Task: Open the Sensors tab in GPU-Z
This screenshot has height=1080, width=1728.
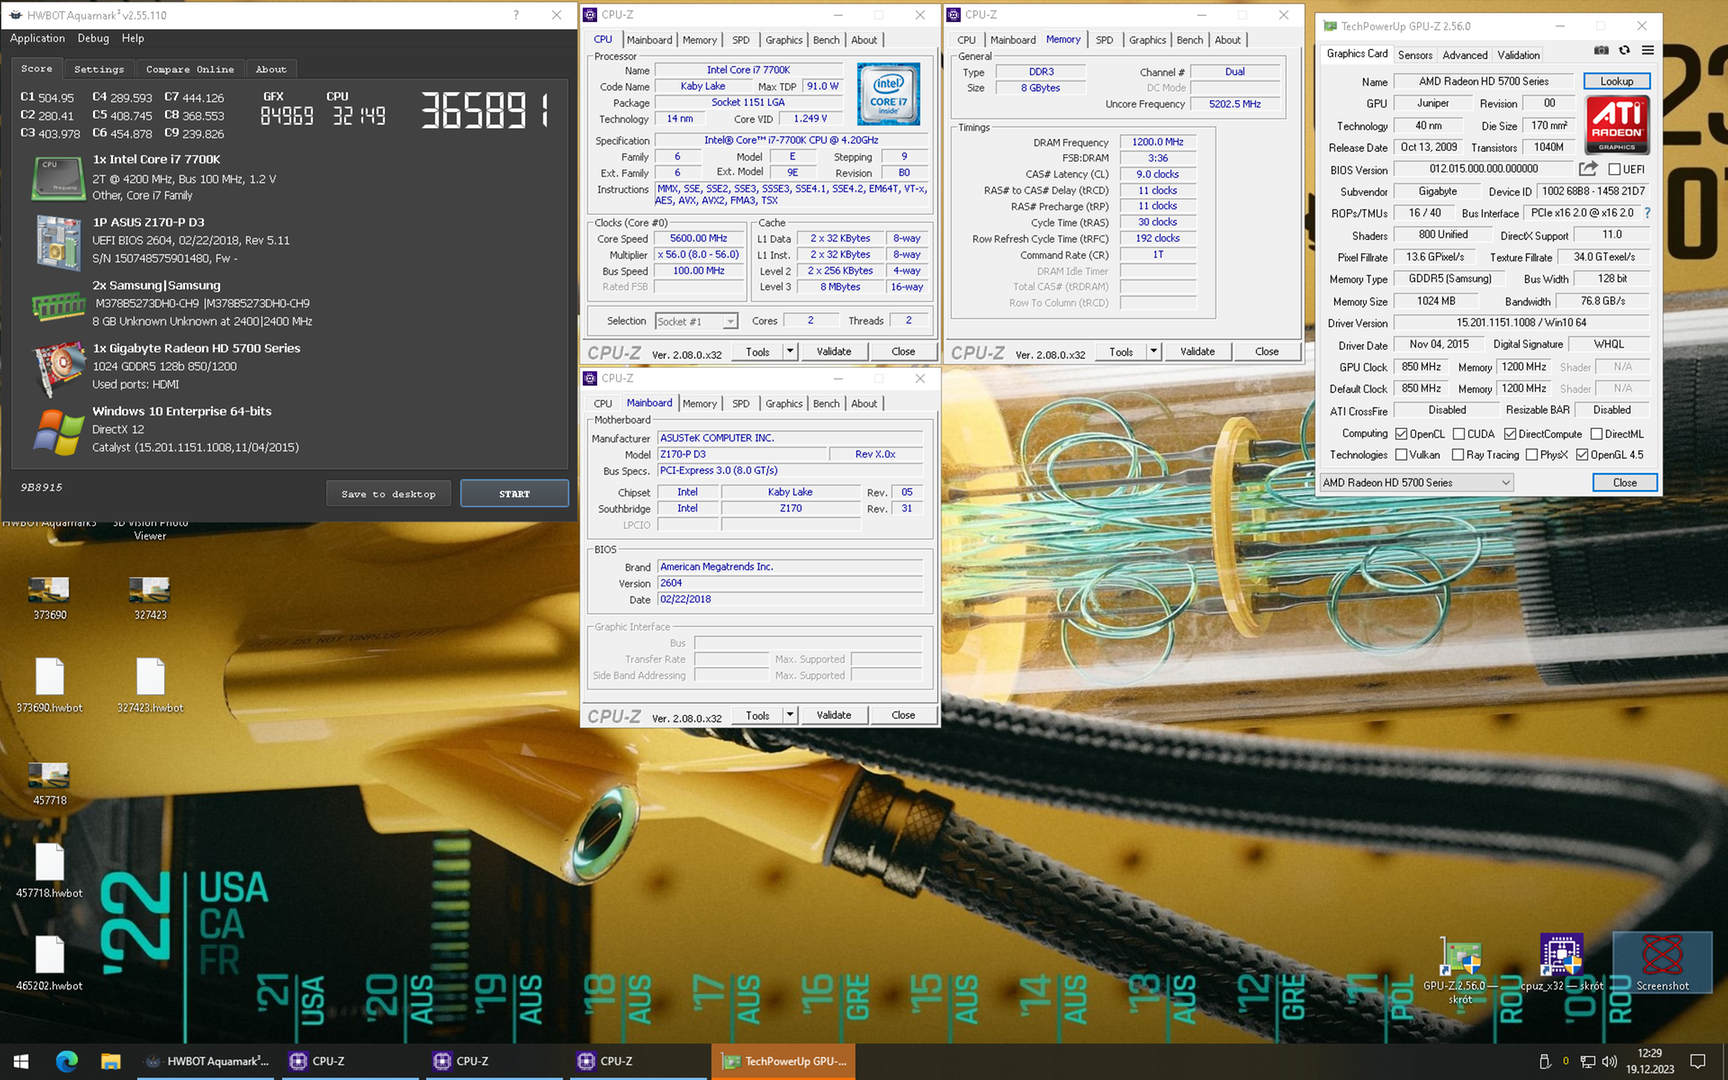Action: coord(1415,55)
